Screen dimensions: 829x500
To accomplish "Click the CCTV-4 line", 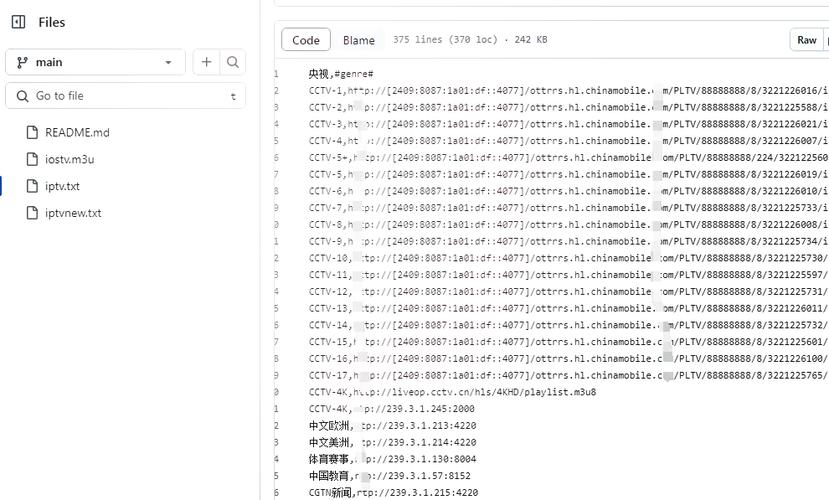I will click(569, 141).
